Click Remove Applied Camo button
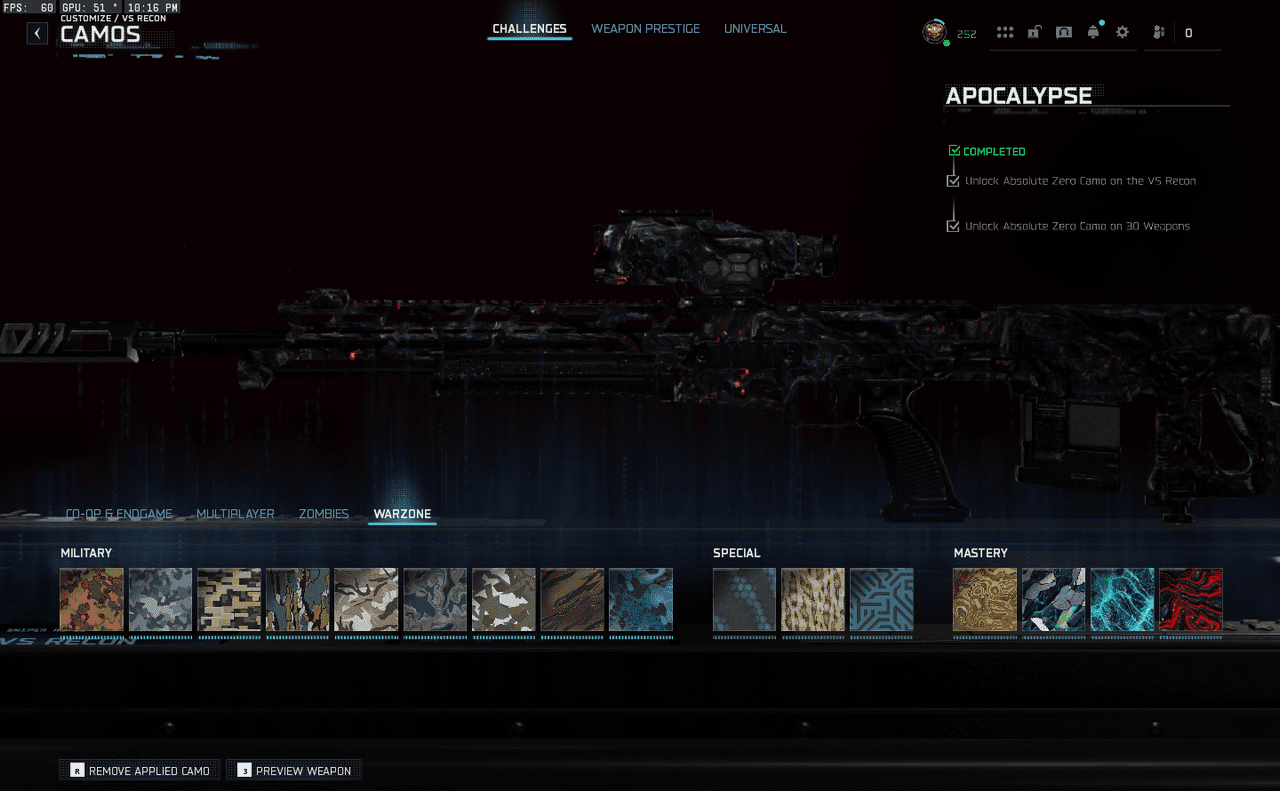This screenshot has height=791, width=1280. coord(140,771)
